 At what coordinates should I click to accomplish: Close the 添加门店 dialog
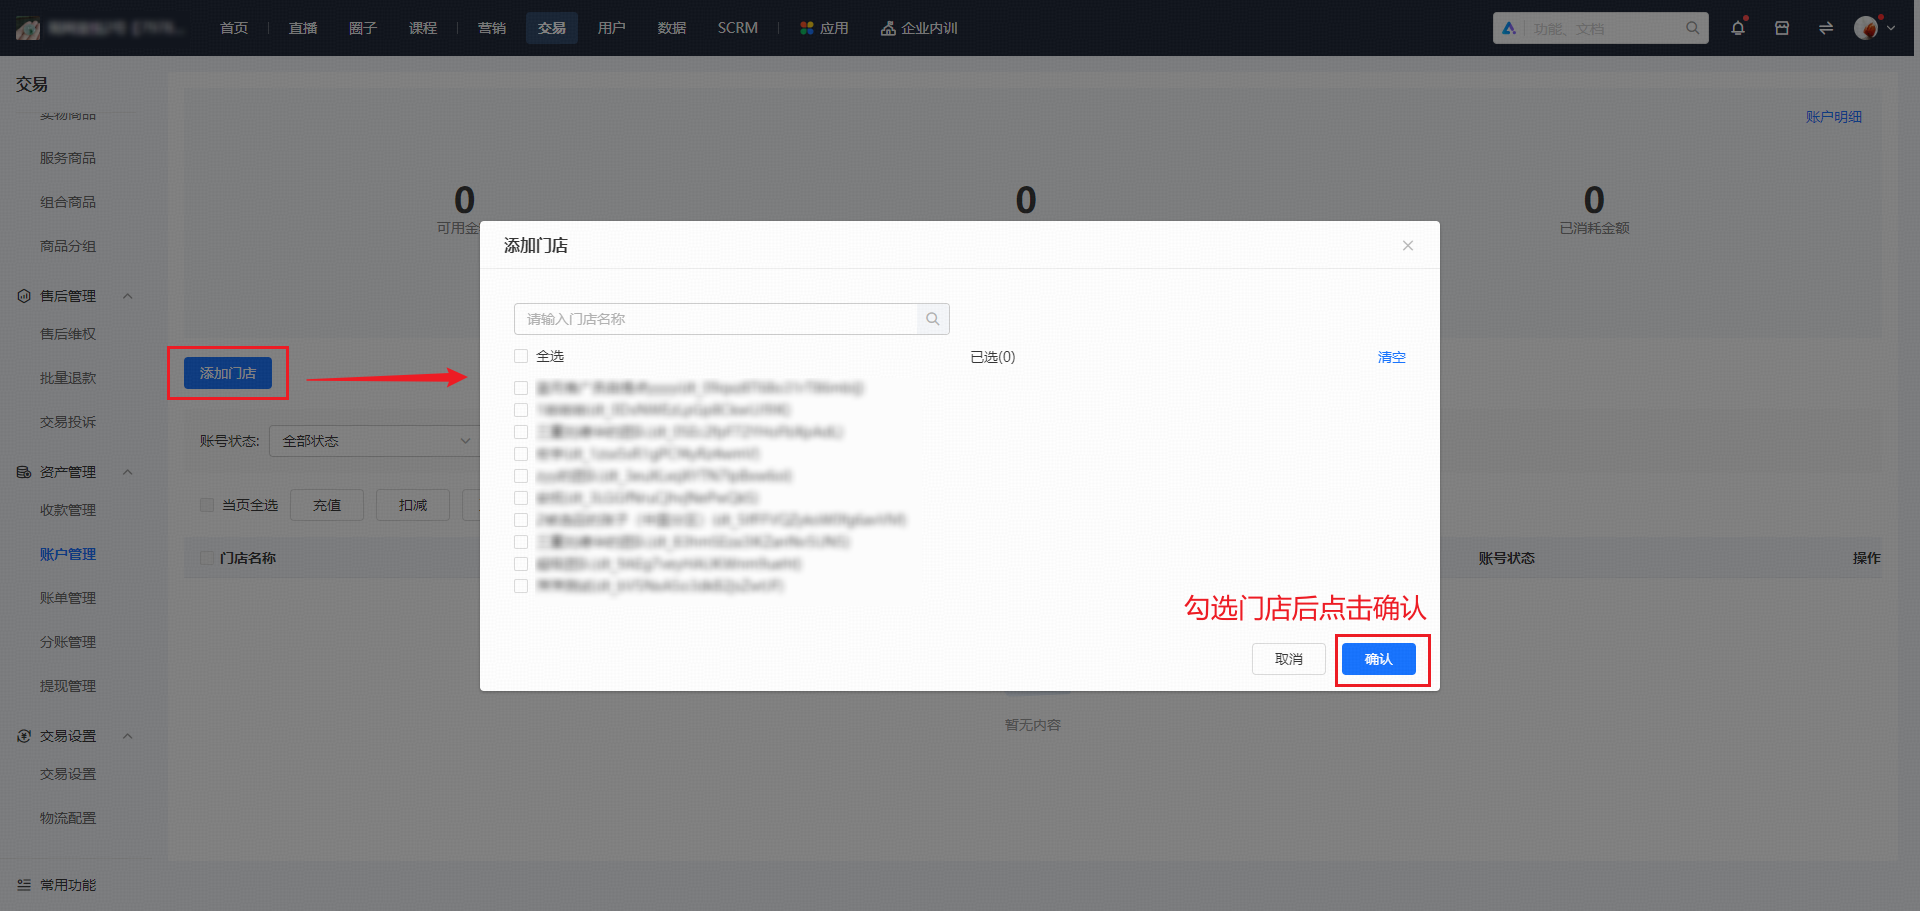click(x=1408, y=245)
